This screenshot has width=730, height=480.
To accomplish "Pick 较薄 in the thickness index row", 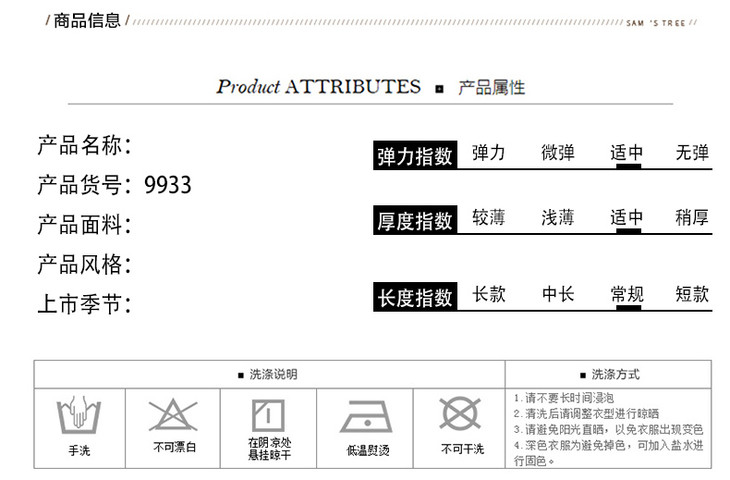I will tap(488, 217).
